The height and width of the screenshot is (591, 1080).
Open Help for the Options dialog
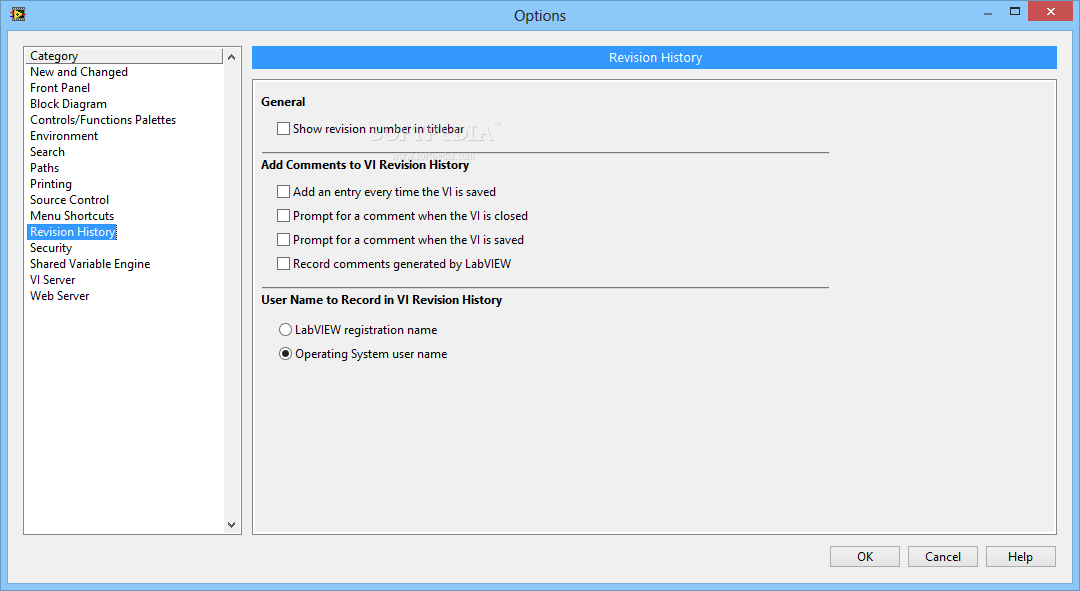[x=1020, y=557]
